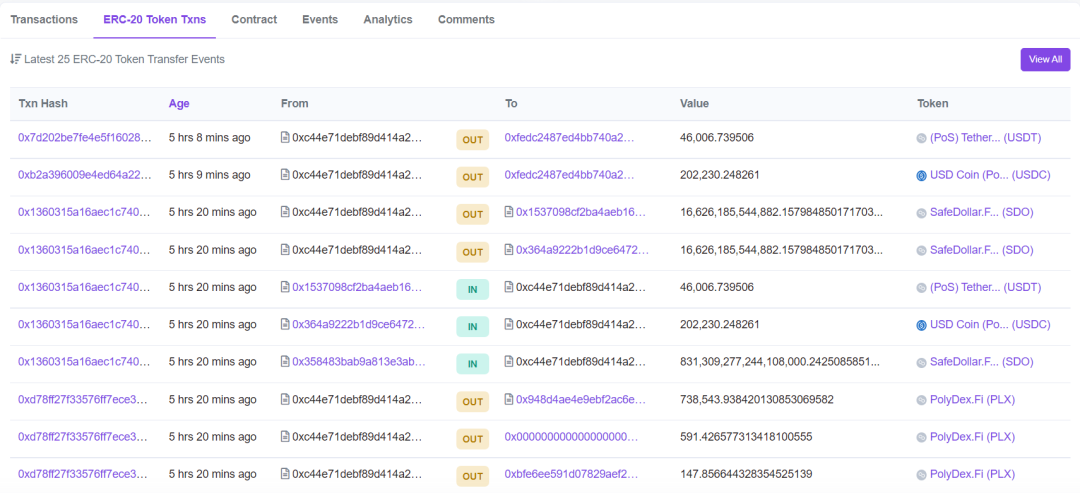Open the null address 0x000000000000000000 link
1080x493 pixels.
571,437
